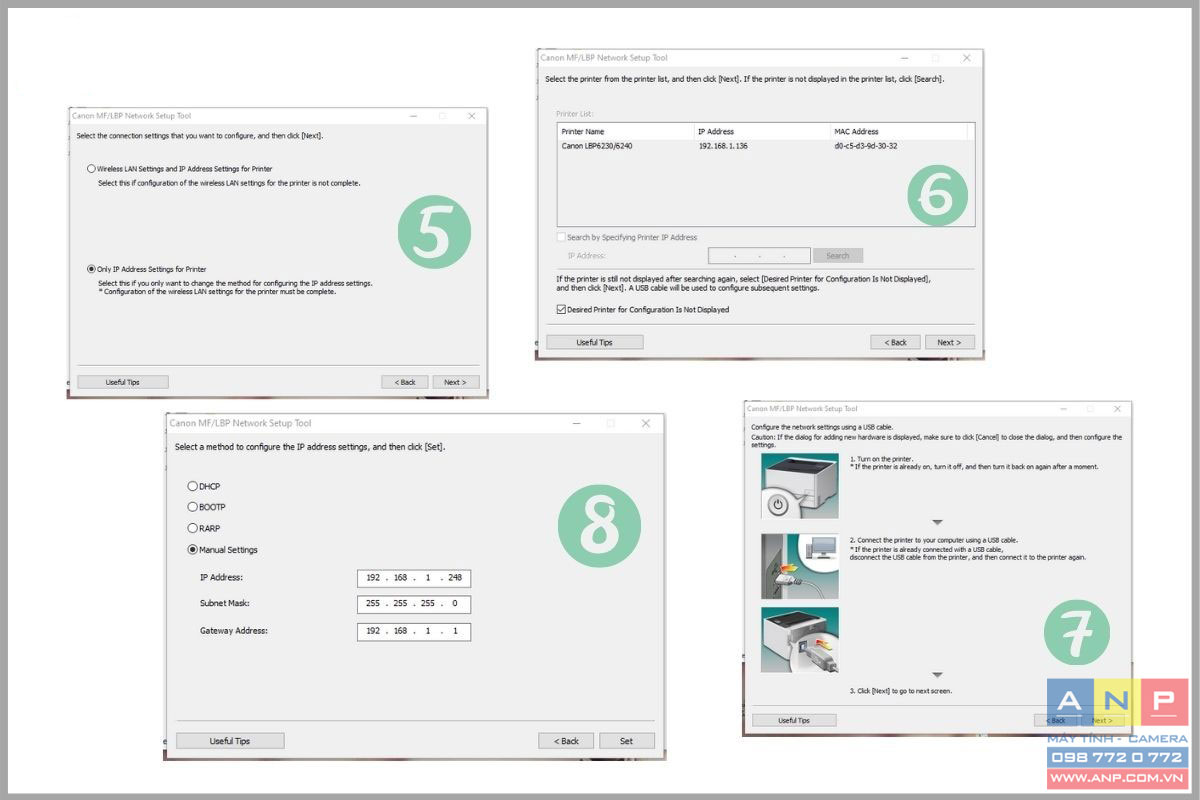Image resolution: width=1200 pixels, height=800 pixels.
Task: Select Wireless LAN Settings and IP Address Settings radio
Action: click(x=91, y=169)
